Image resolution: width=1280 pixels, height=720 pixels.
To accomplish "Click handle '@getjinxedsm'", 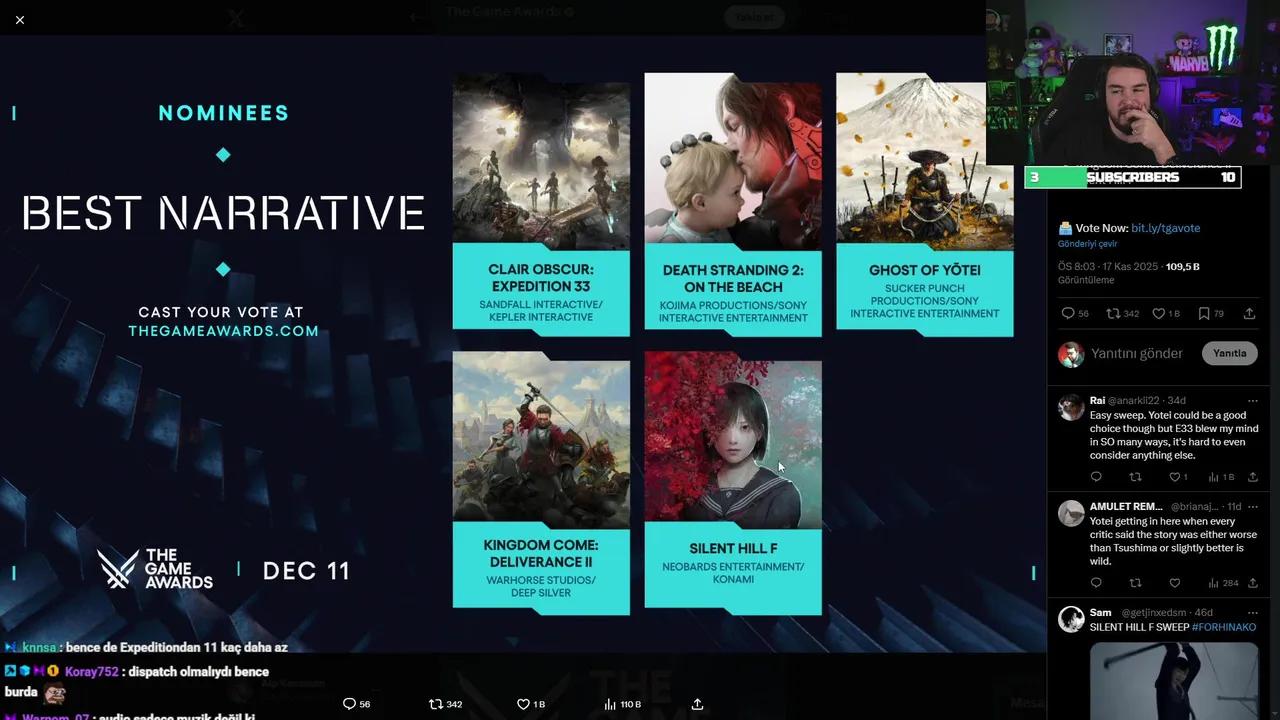I will (x=1152, y=613).
